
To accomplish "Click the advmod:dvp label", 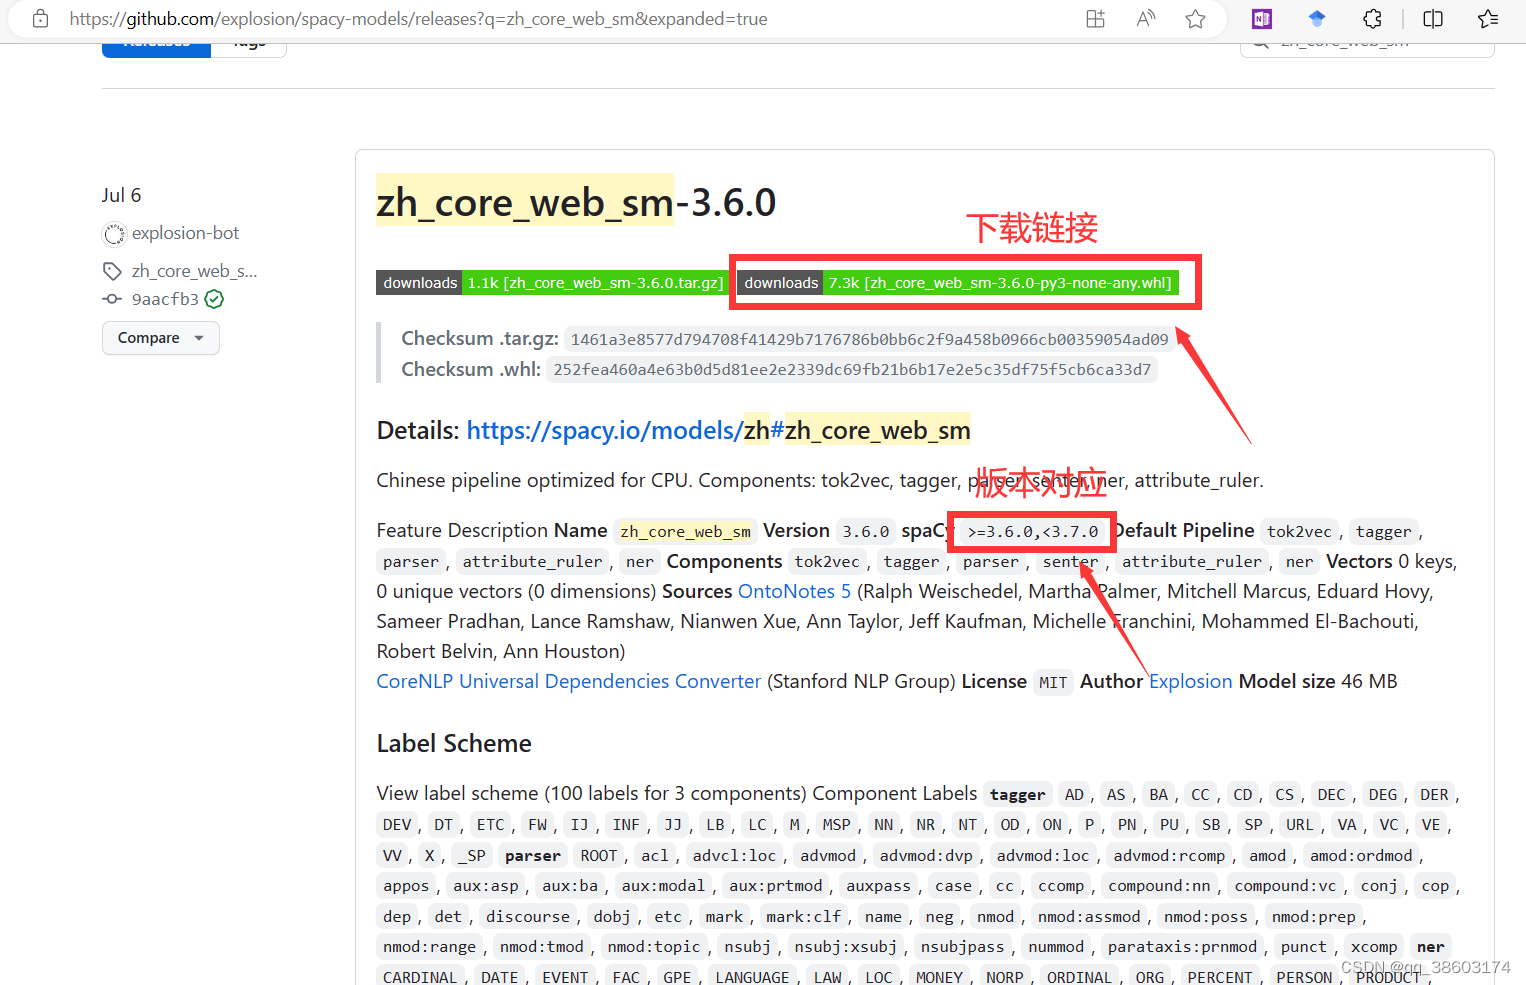I will point(926,856).
